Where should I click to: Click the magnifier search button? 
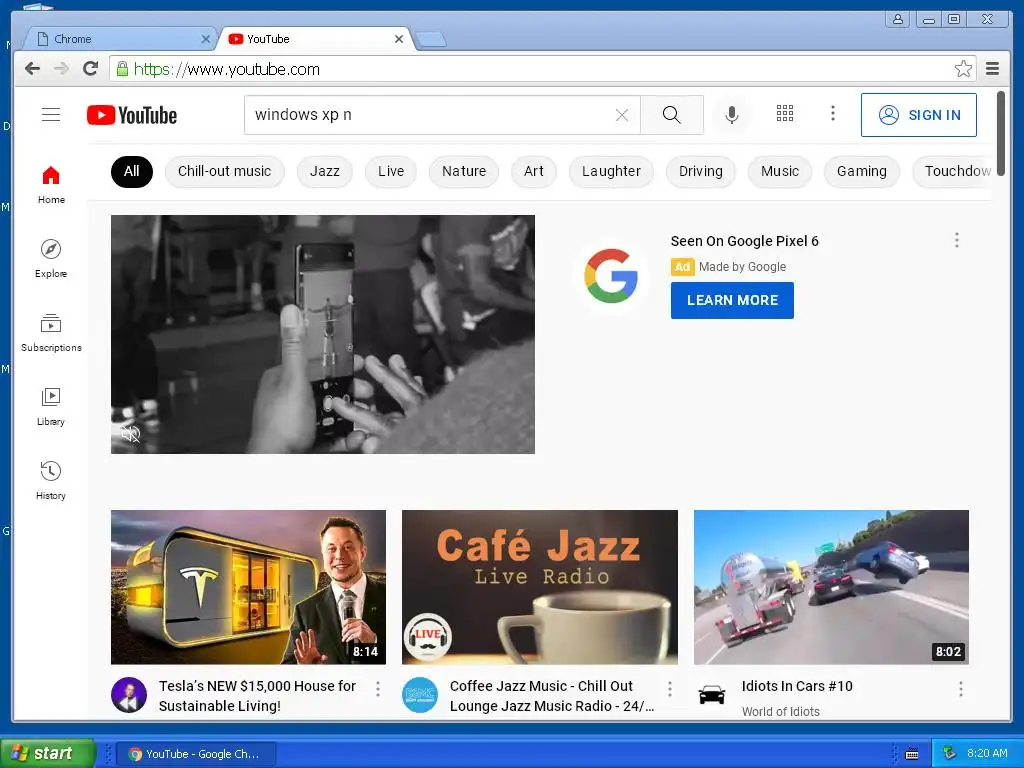[x=671, y=115]
